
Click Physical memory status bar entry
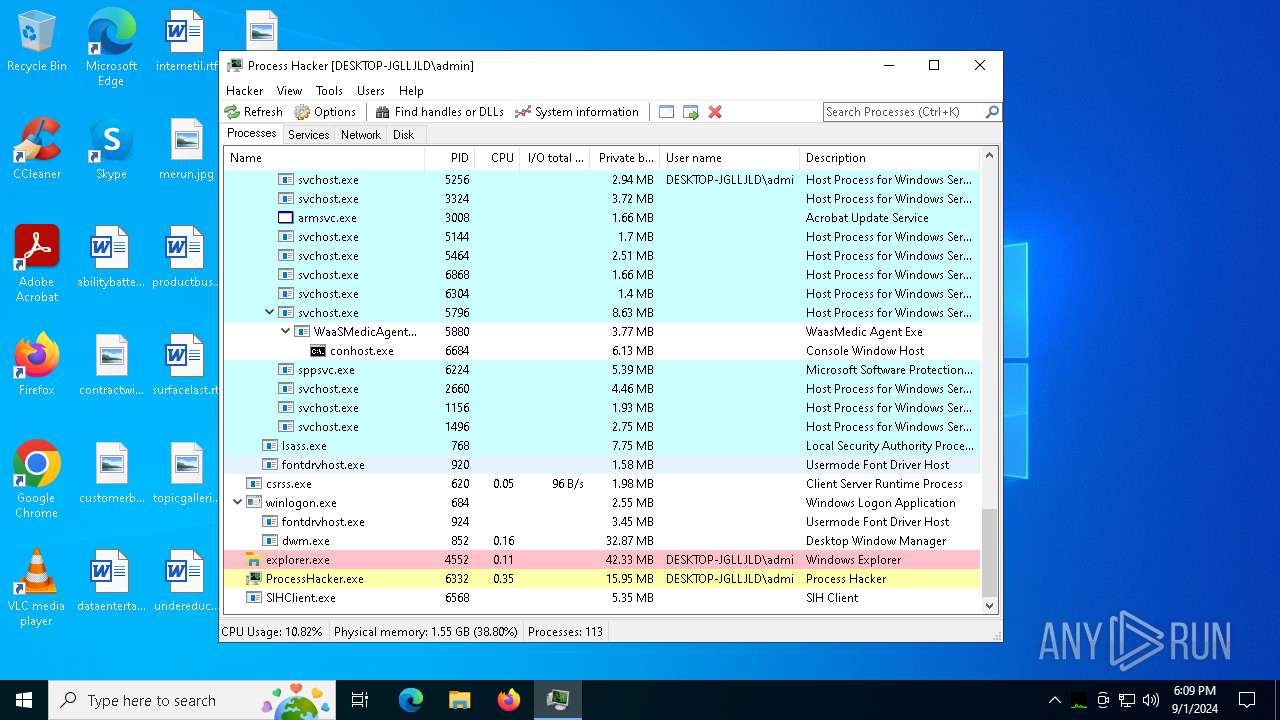(x=426, y=632)
